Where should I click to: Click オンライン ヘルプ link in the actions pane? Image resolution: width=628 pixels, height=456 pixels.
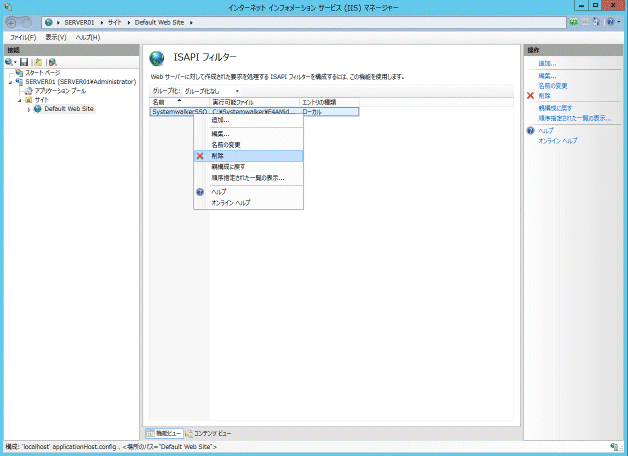pos(558,141)
